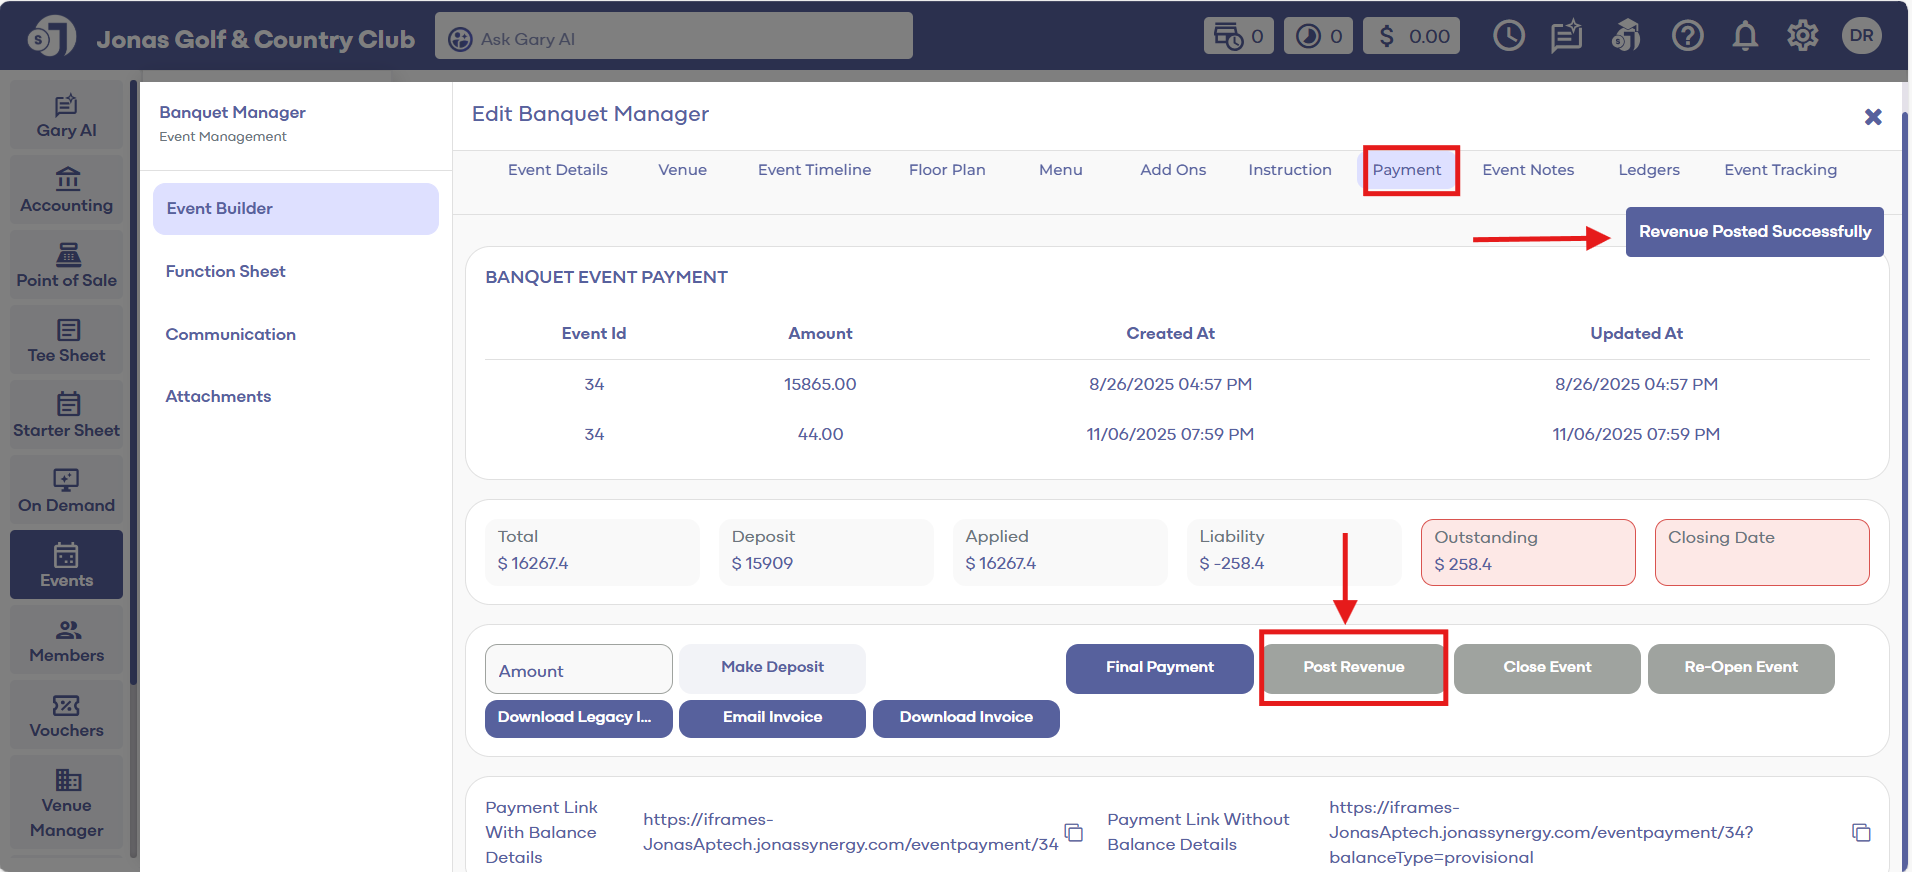Click the help question mark icon
This screenshot has height=872, width=1912.
1687,37
